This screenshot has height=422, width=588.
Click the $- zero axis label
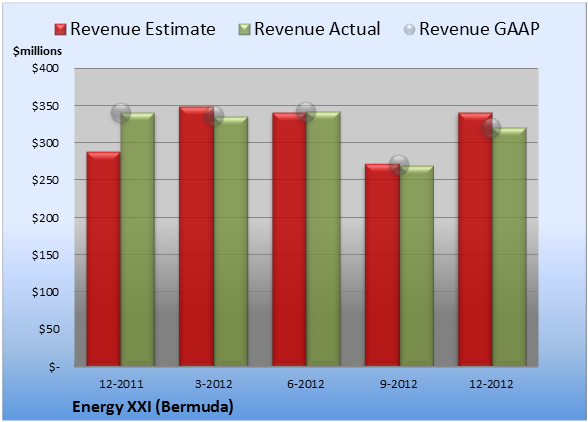click(54, 367)
